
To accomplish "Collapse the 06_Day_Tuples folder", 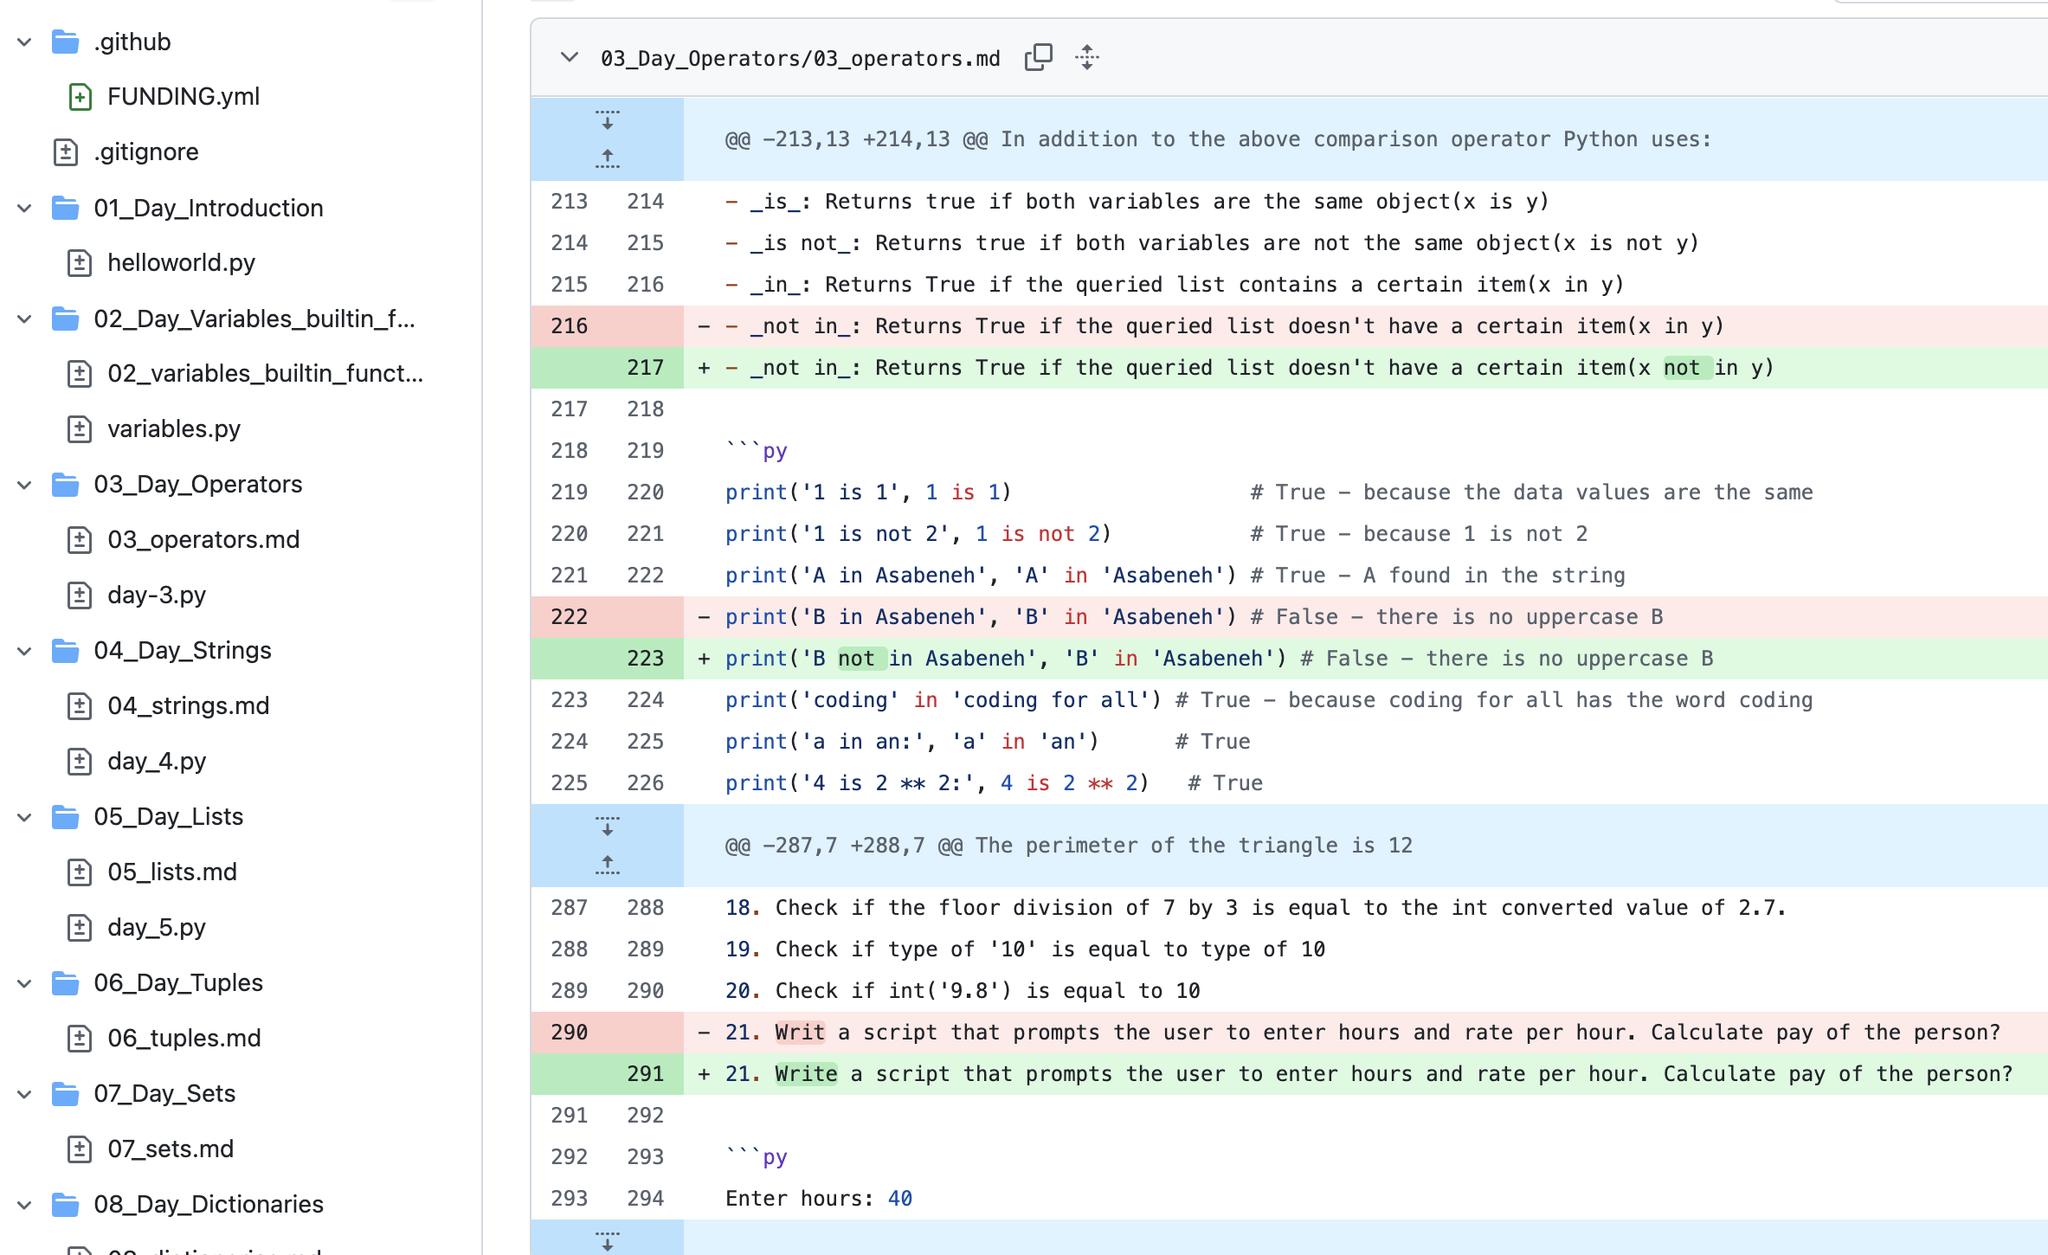I will pos(25,983).
